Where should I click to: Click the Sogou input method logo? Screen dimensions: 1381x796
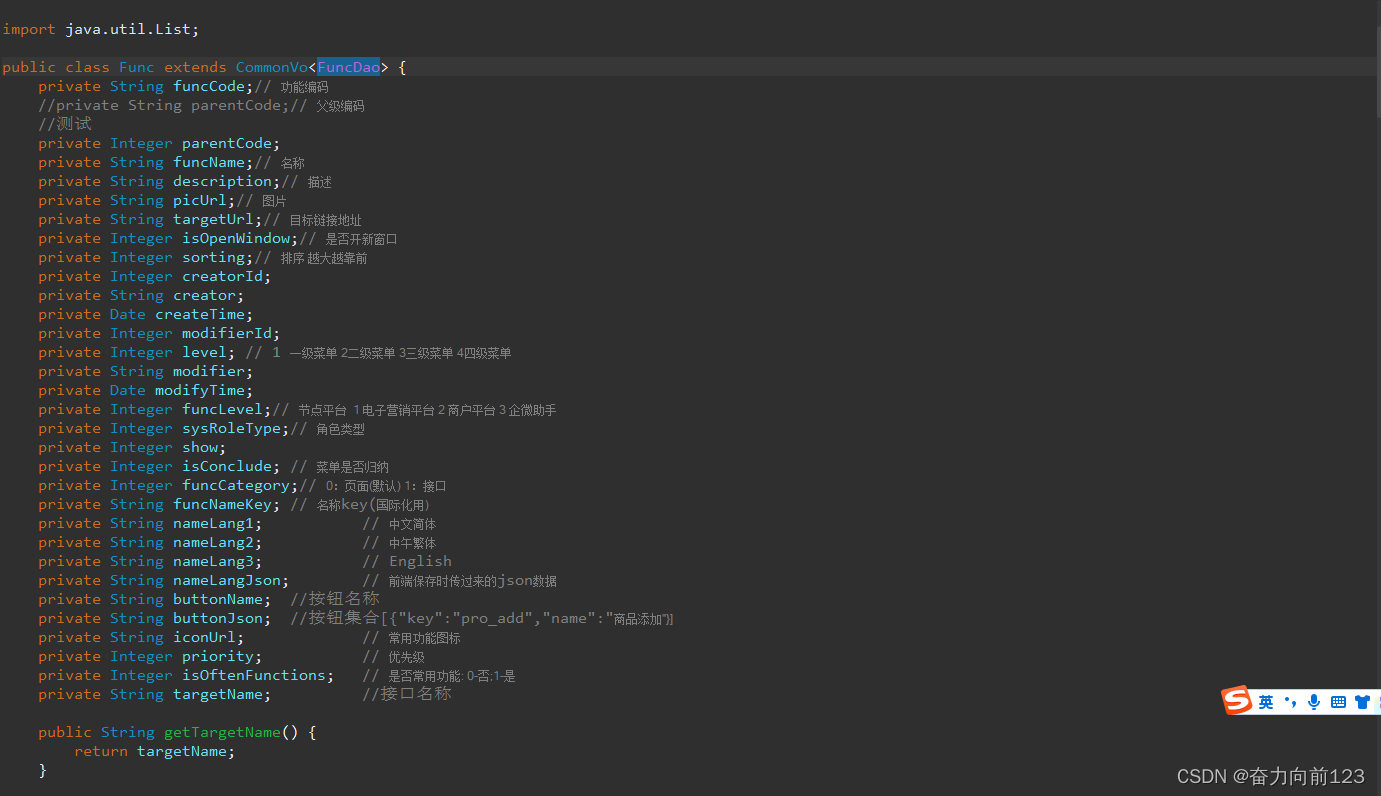coord(1238,701)
